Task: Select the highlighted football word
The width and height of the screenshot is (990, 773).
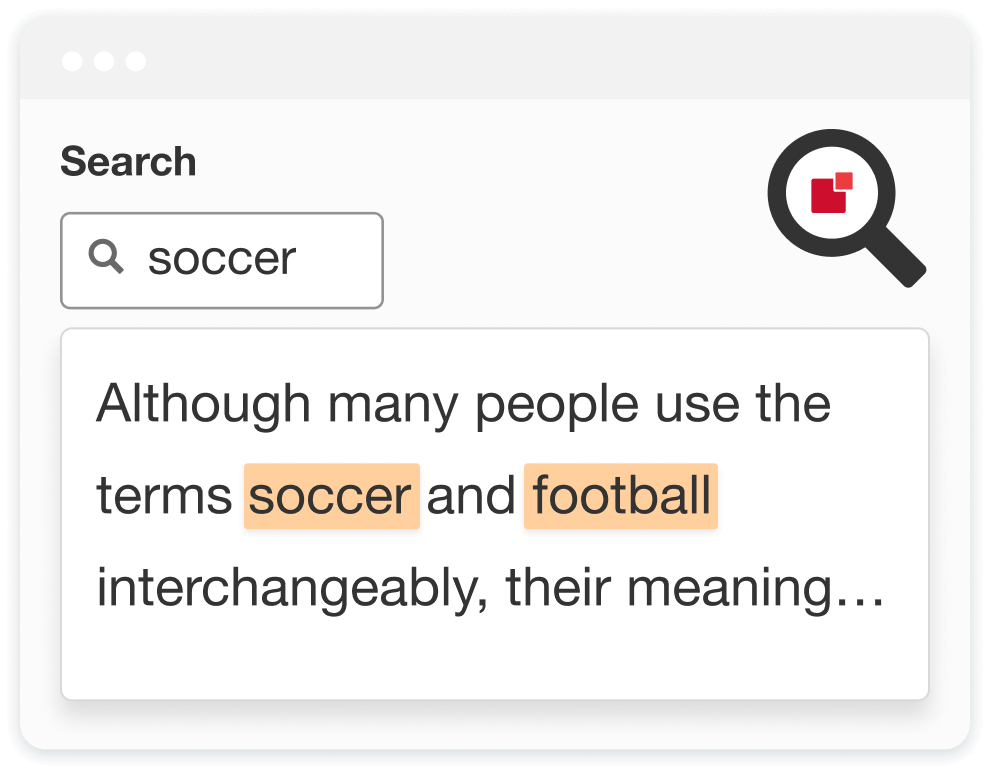Action: pyautogui.click(x=621, y=496)
